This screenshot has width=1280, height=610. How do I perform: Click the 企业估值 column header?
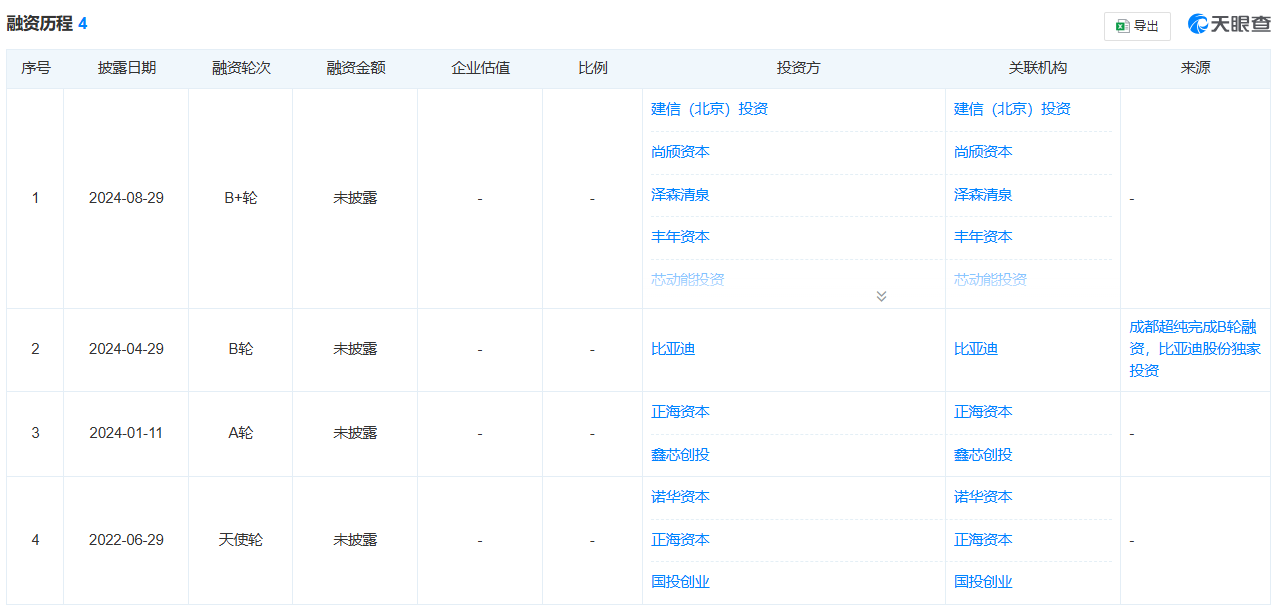(x=481, y=68)
